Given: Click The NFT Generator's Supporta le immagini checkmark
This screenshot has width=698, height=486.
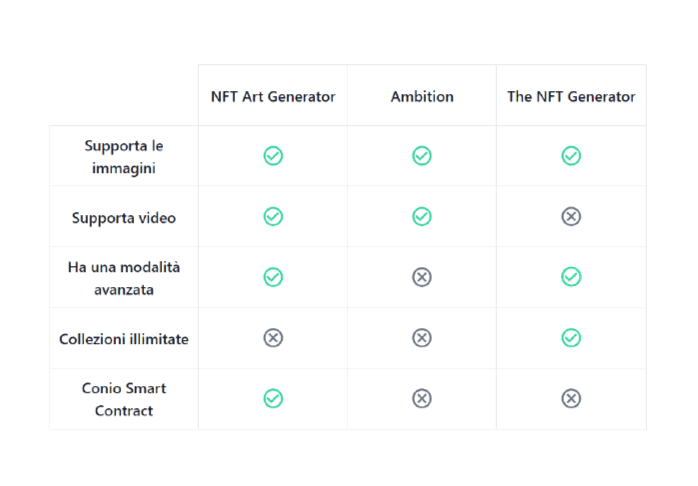Looking at the screenshot, I should tap(571, 156).
